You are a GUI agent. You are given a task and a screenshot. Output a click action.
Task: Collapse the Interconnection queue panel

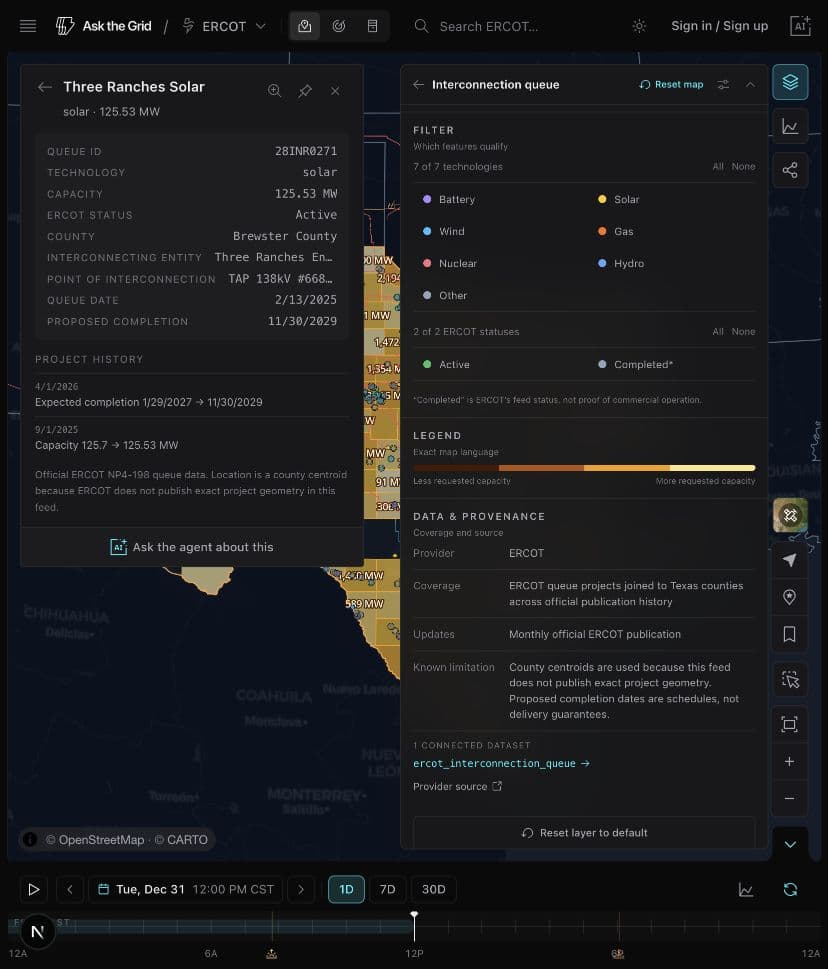750,85
